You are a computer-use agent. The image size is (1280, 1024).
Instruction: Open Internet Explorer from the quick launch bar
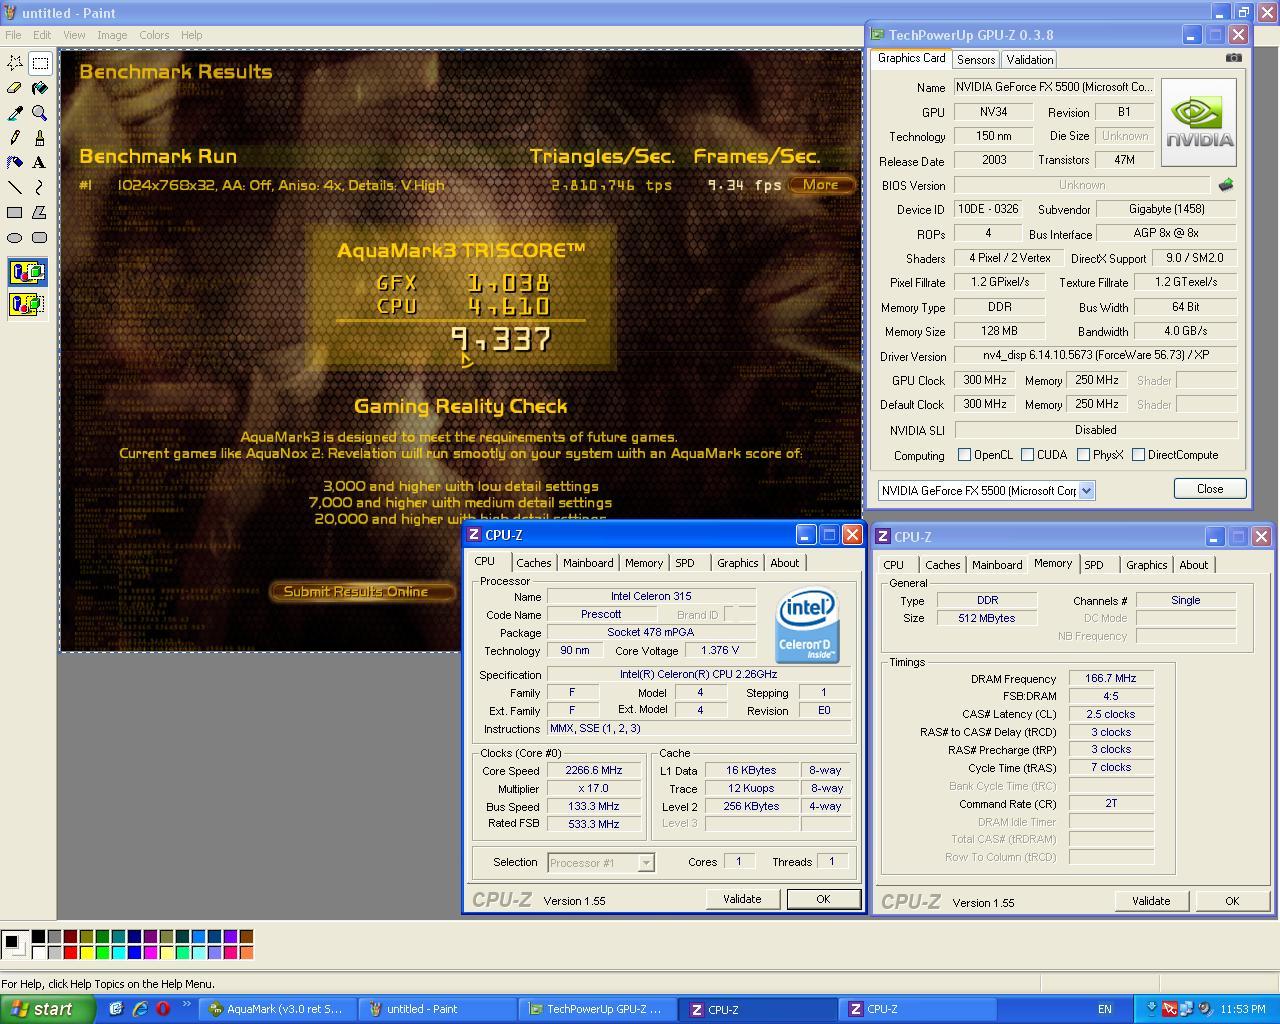(140, 1009)
